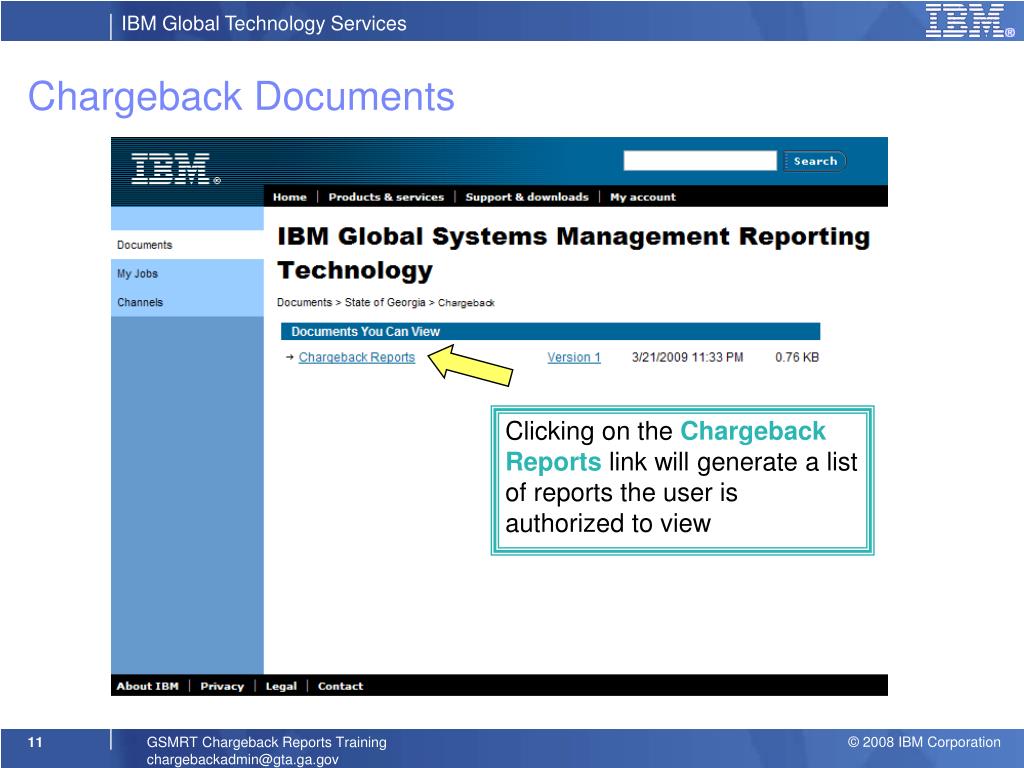Click the chargebackadmin@gta.ga.gov email text
The image size is (1024, 768).
242,760
